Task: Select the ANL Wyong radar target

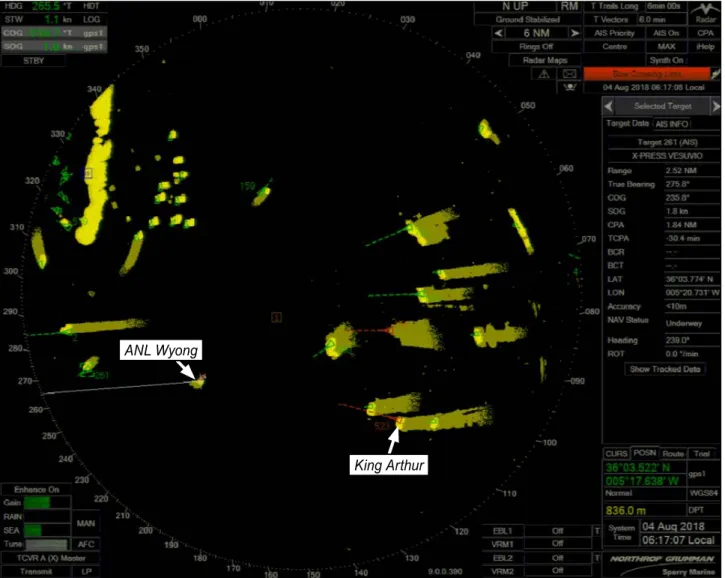Action: 199,381
